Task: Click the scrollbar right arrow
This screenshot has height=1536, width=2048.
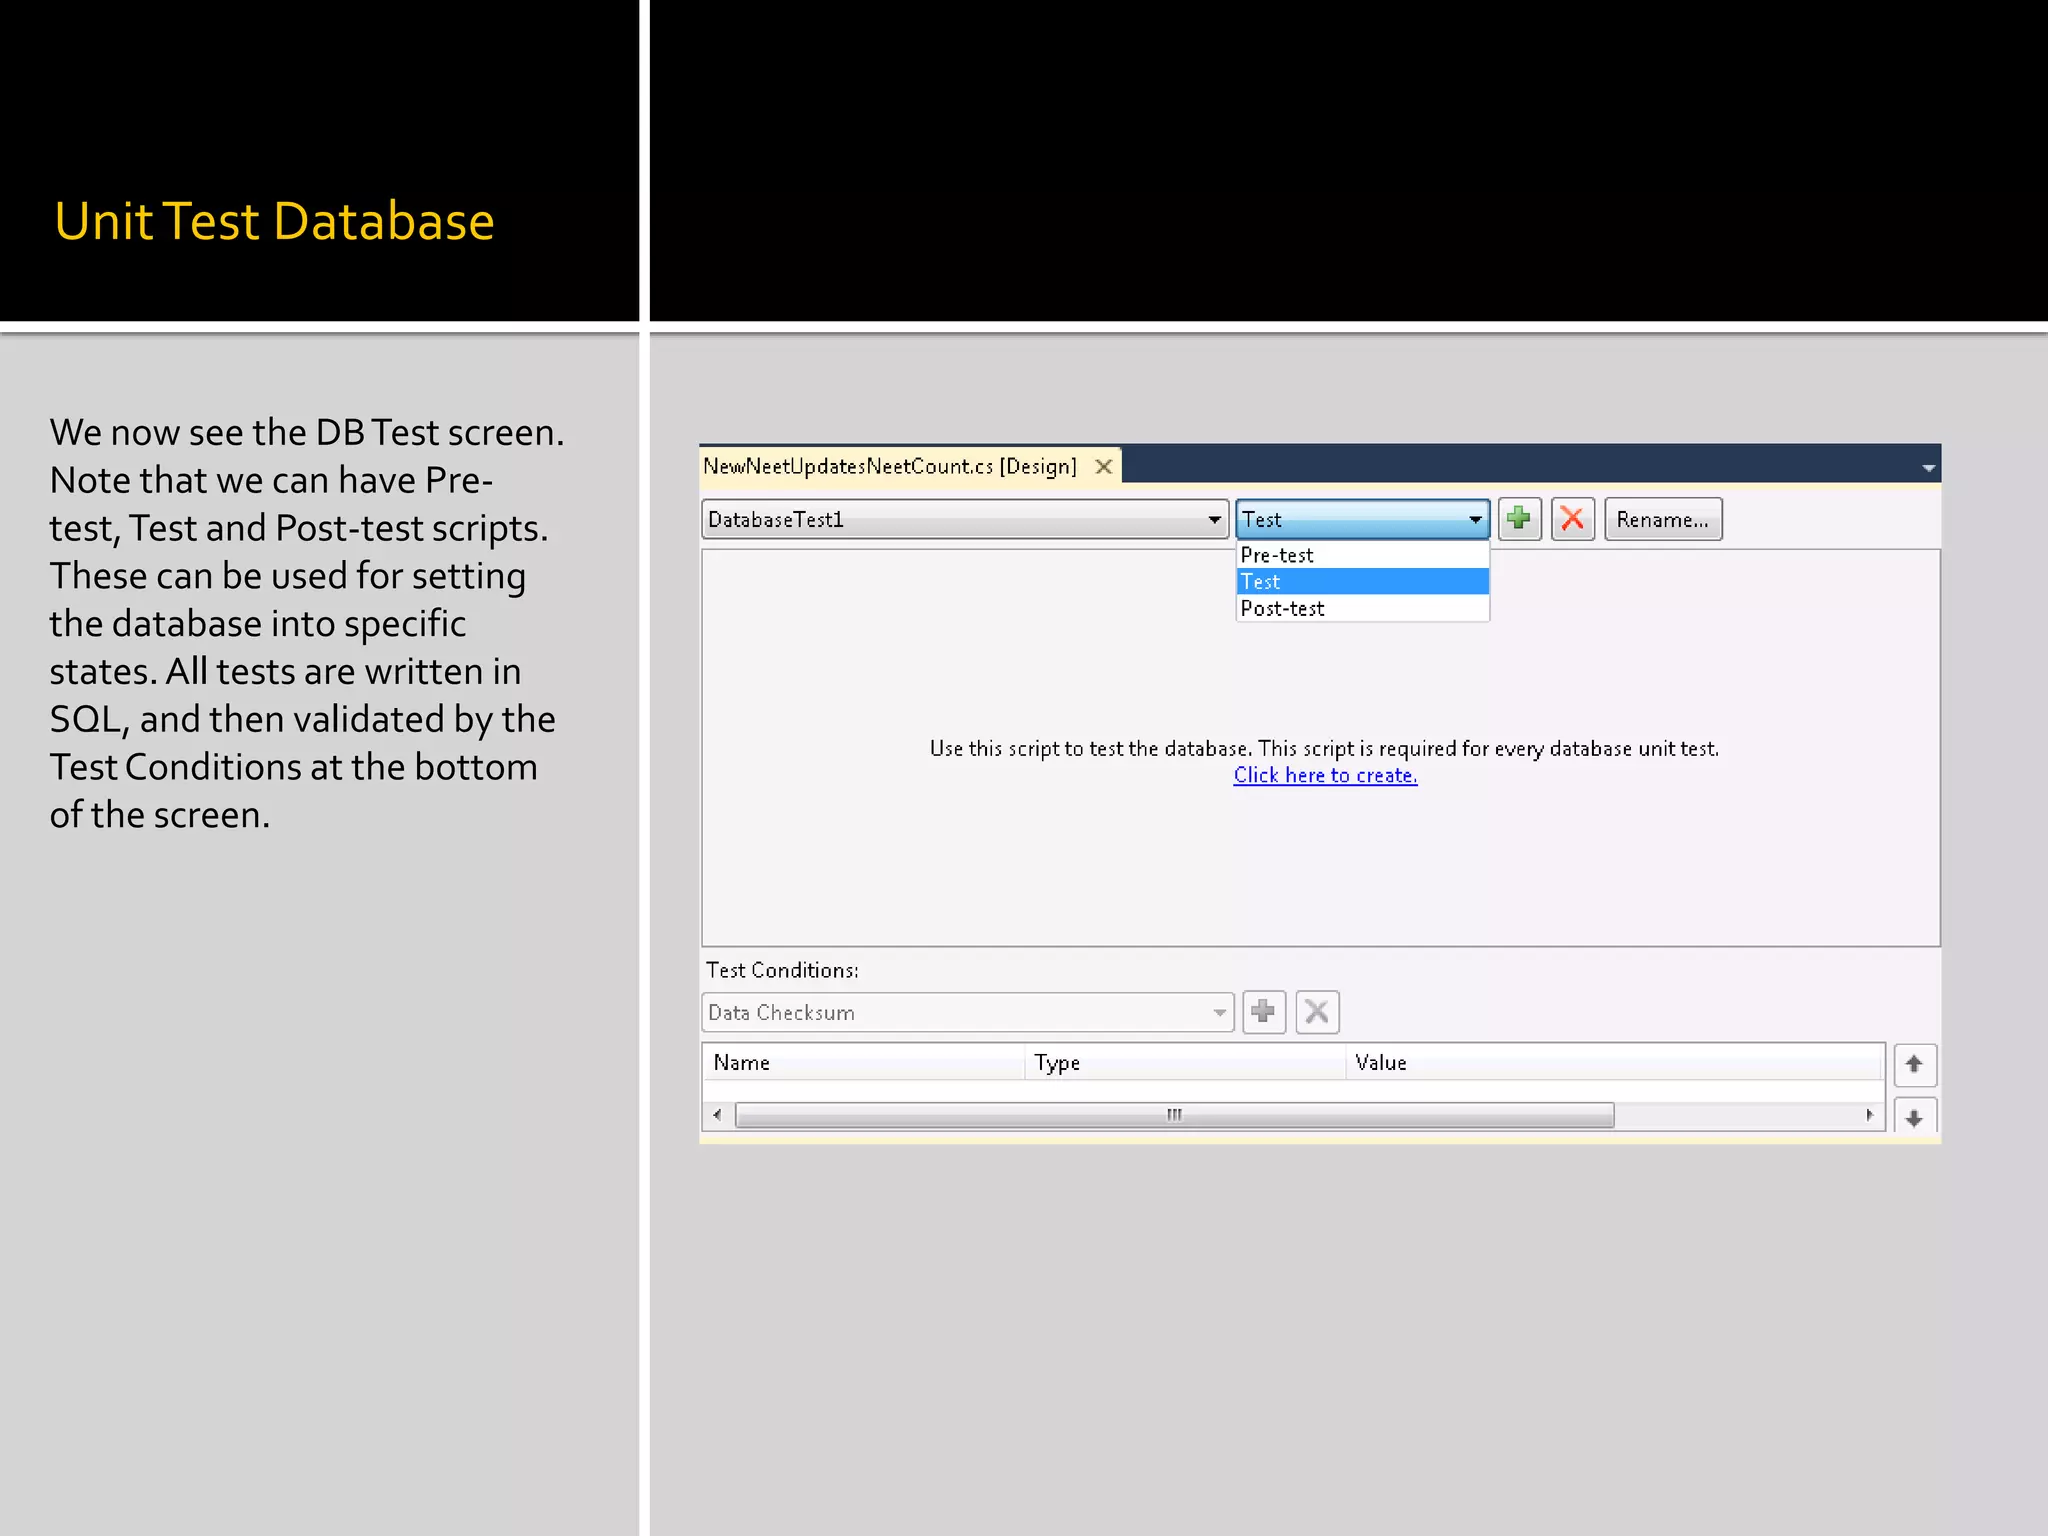Action: tap(1869, 1115)
